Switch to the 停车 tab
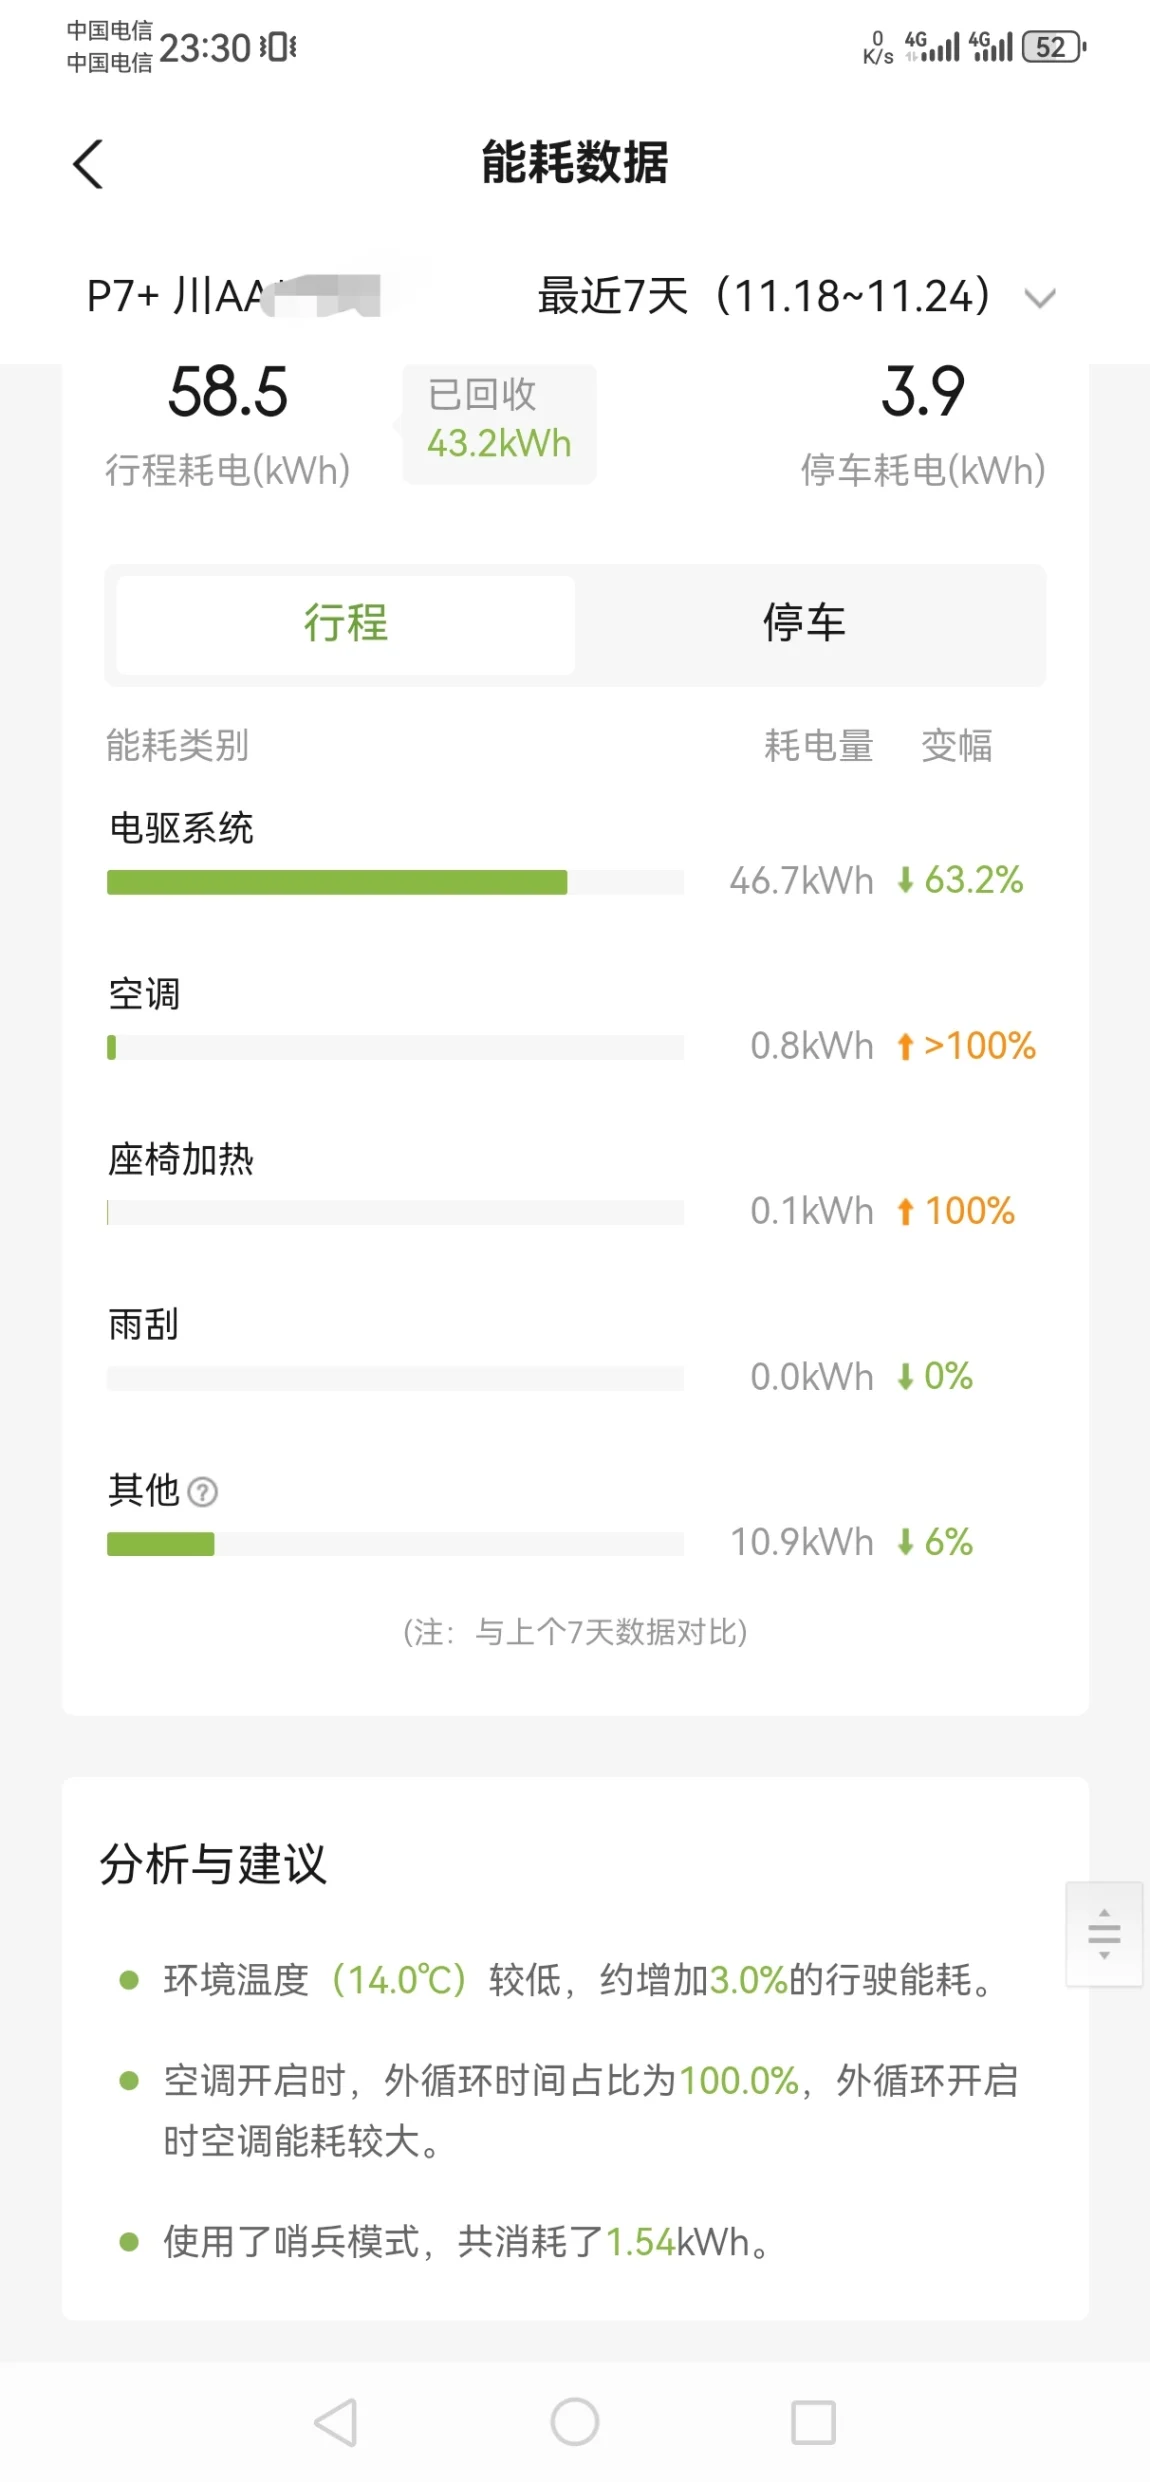 coord(804,624)
